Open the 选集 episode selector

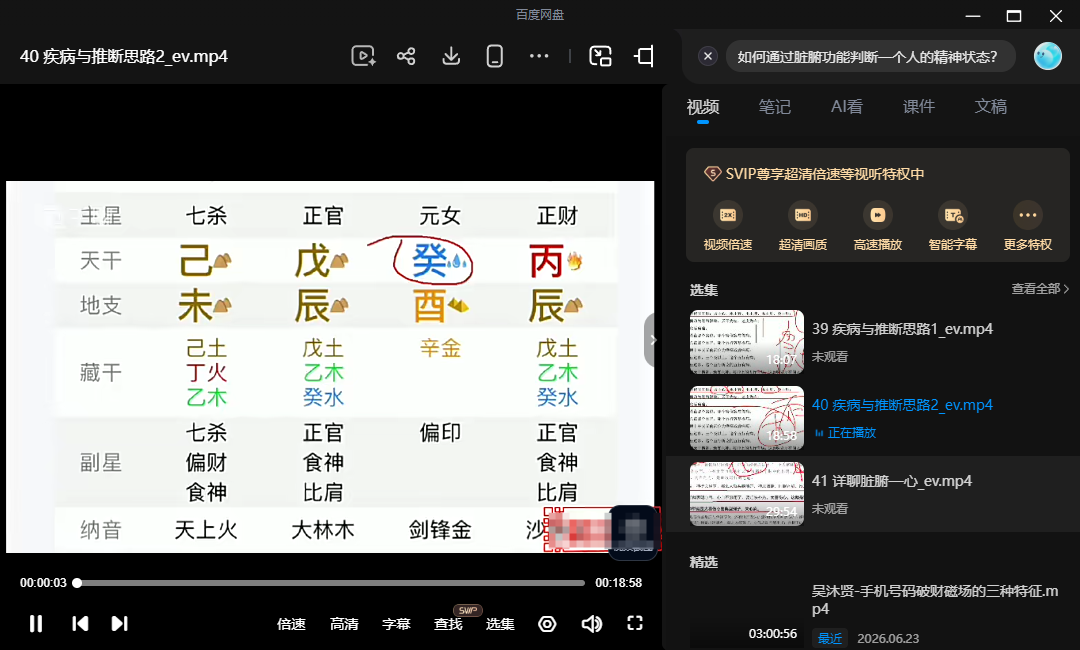(x=500, y=624)
